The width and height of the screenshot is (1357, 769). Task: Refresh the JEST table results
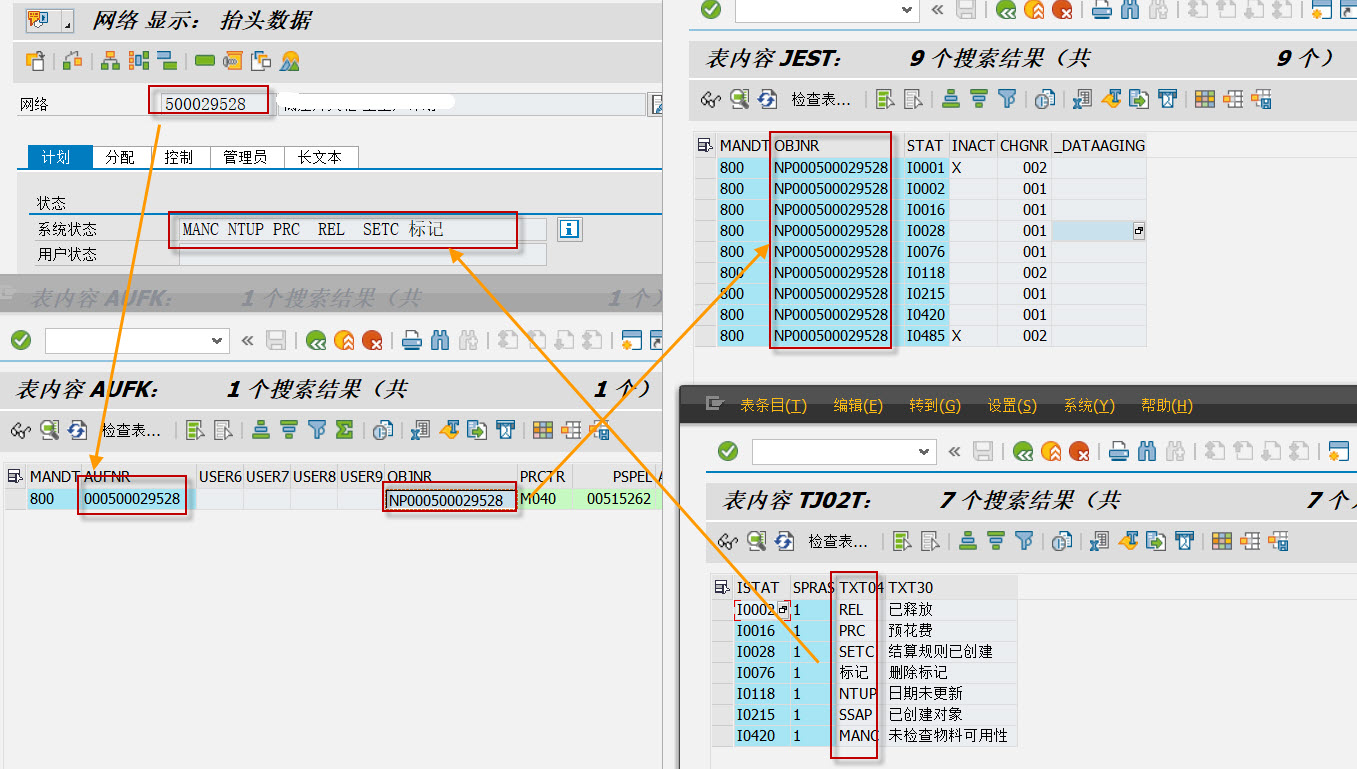[765, 99]
